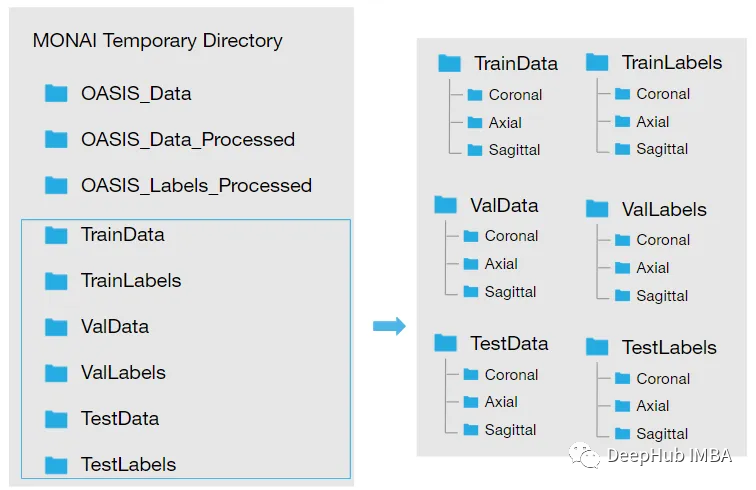Click the Sagittal folder icon under TestLabels
756x490 pixels.
(623, 434)
